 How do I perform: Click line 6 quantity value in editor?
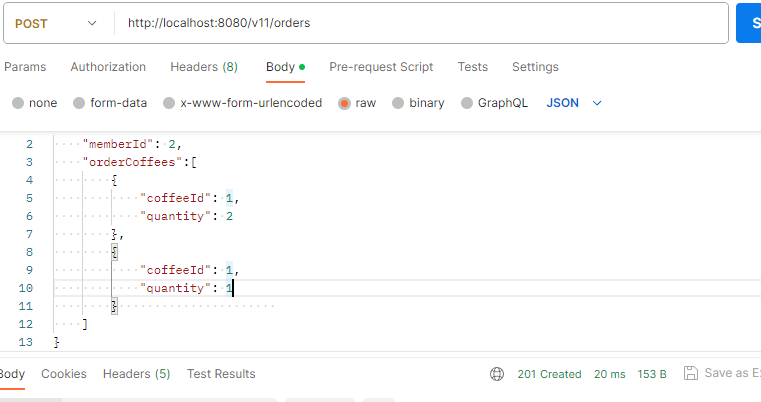[x=230, y=216]
